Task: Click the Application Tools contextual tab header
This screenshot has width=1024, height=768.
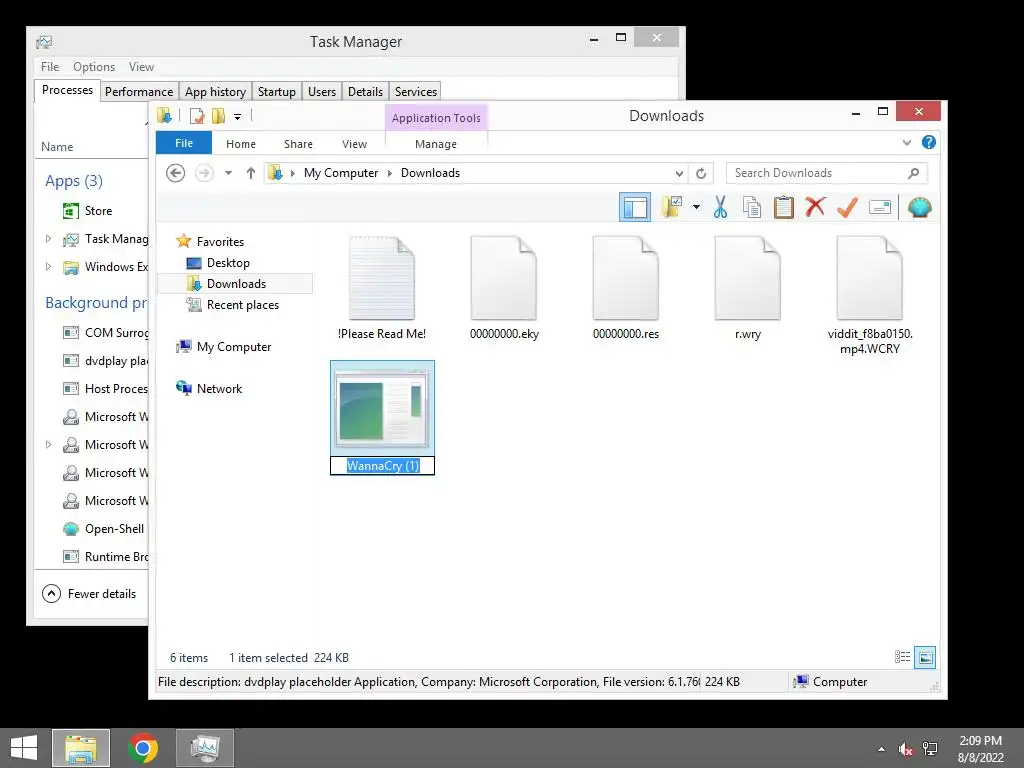Action: point(436,118)
